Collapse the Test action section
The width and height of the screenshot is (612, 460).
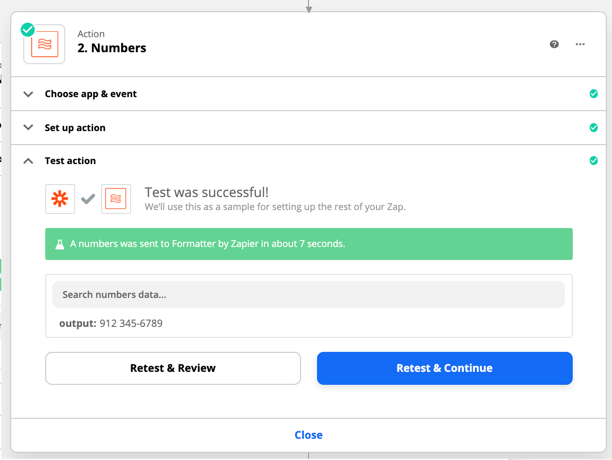[x=28, y=161]
